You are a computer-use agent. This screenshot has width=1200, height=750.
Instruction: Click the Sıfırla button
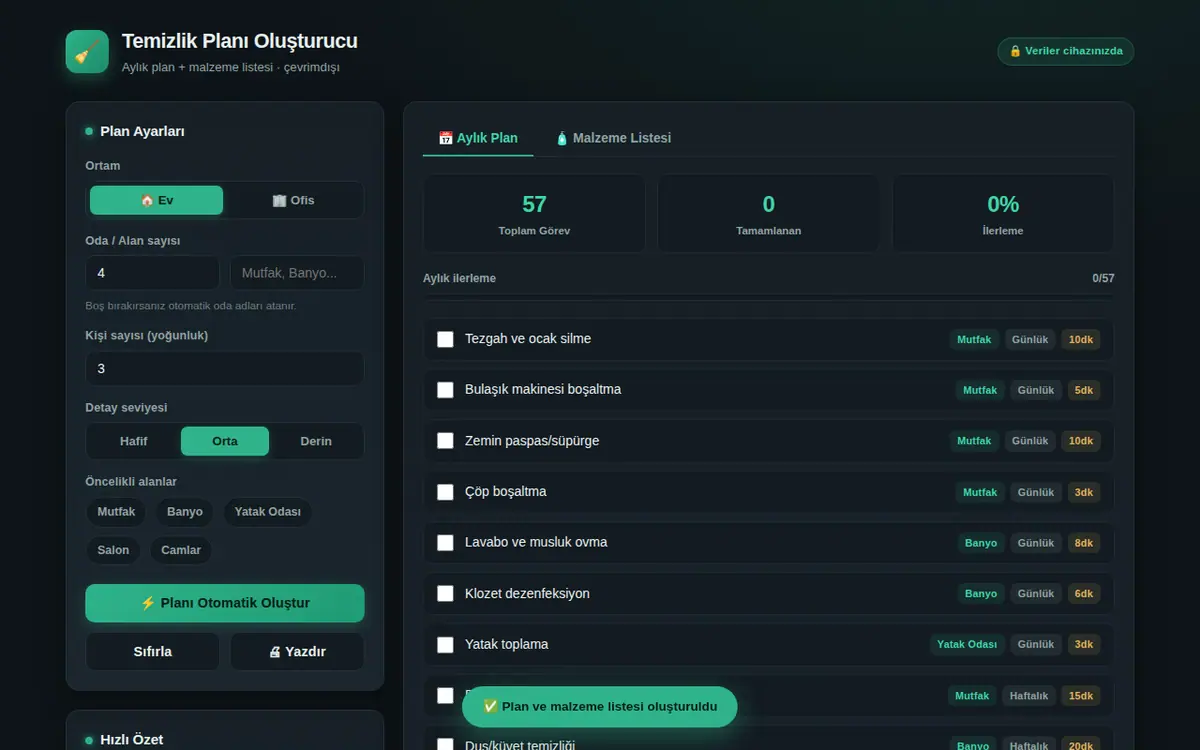153,651
